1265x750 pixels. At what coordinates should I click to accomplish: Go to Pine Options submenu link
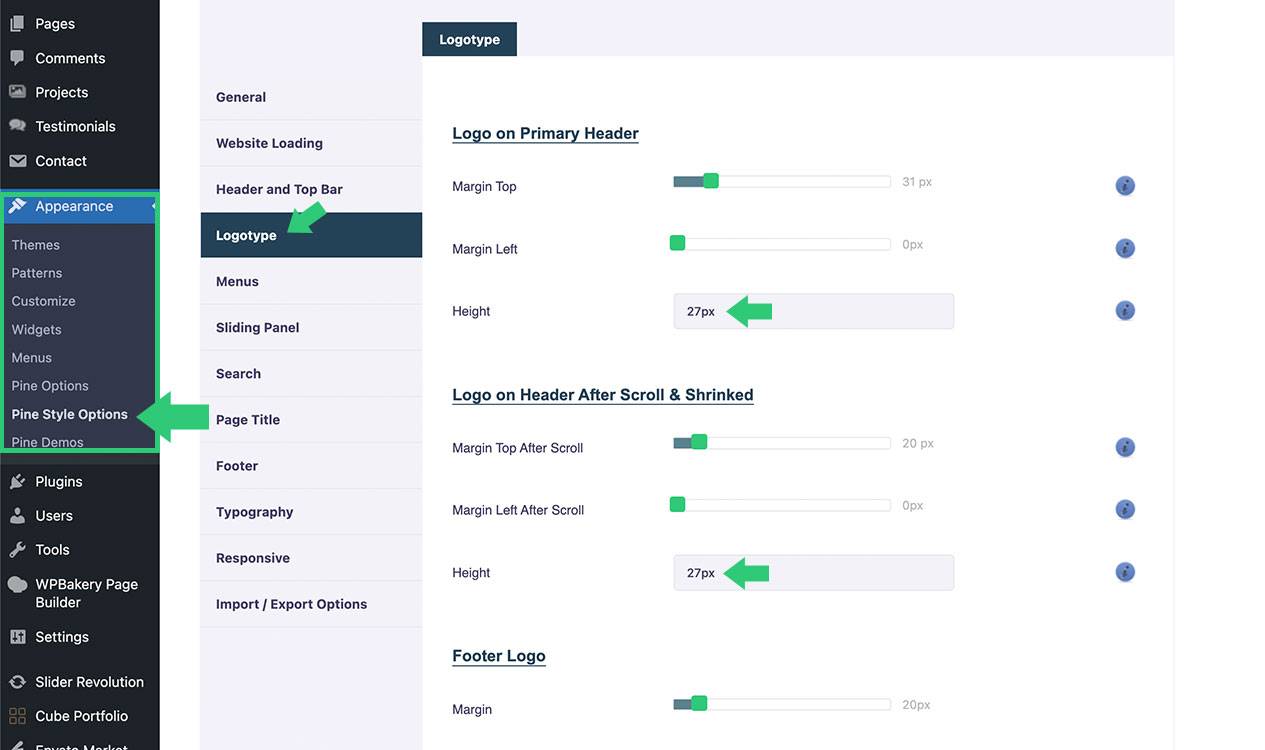click(x=50, y=386)
